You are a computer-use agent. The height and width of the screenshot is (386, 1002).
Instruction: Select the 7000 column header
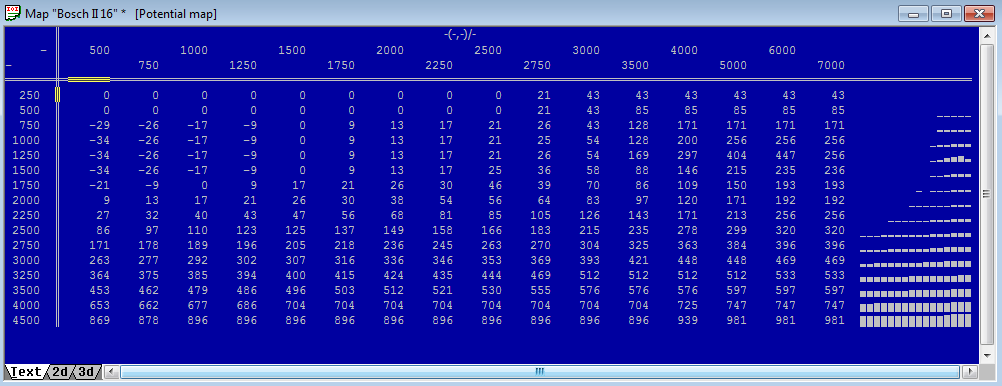click(830, 65)
